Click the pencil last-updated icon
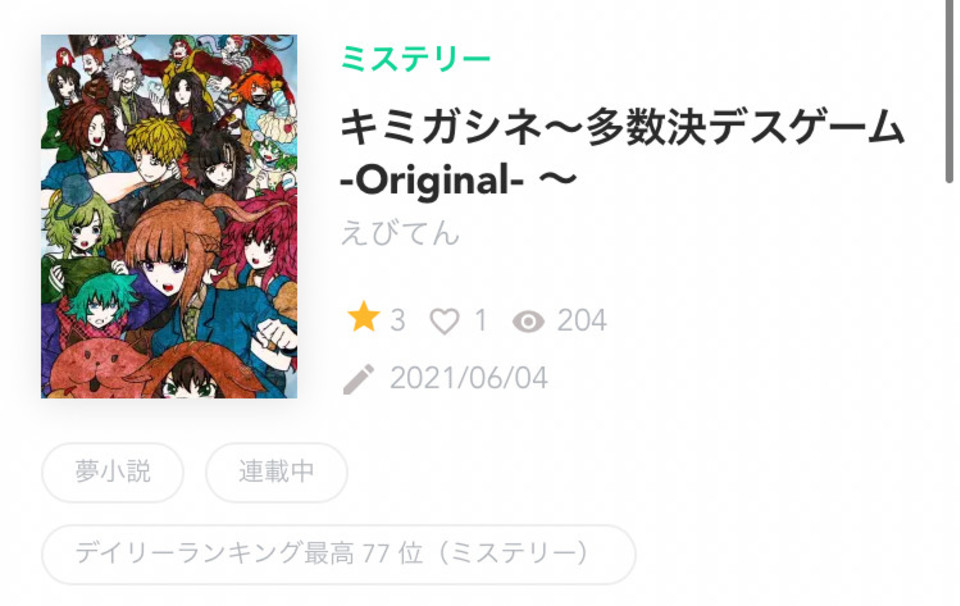960x606 pixels. 359,380
